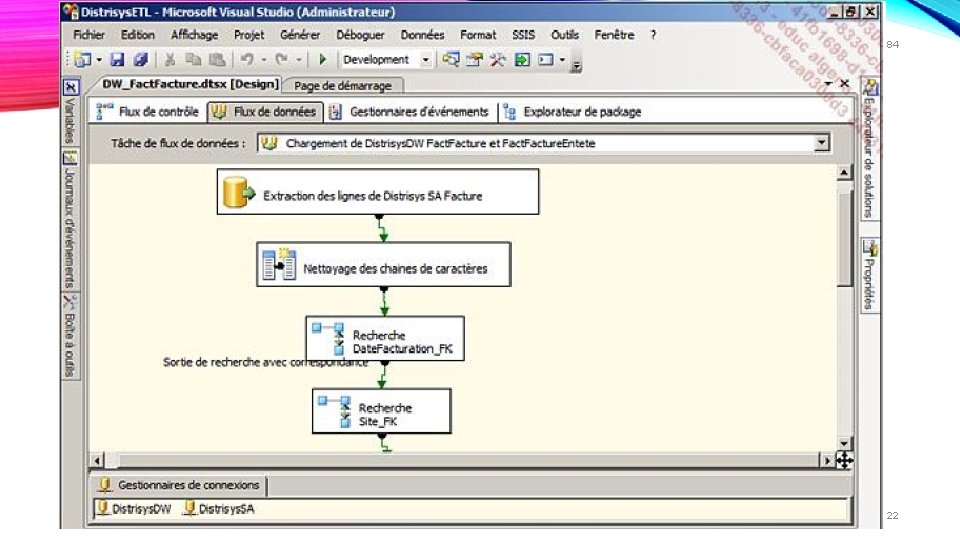The image size is (960, 540).
Task: Expand the Other Windows dropdown arrow
Action: pos(562,60)
